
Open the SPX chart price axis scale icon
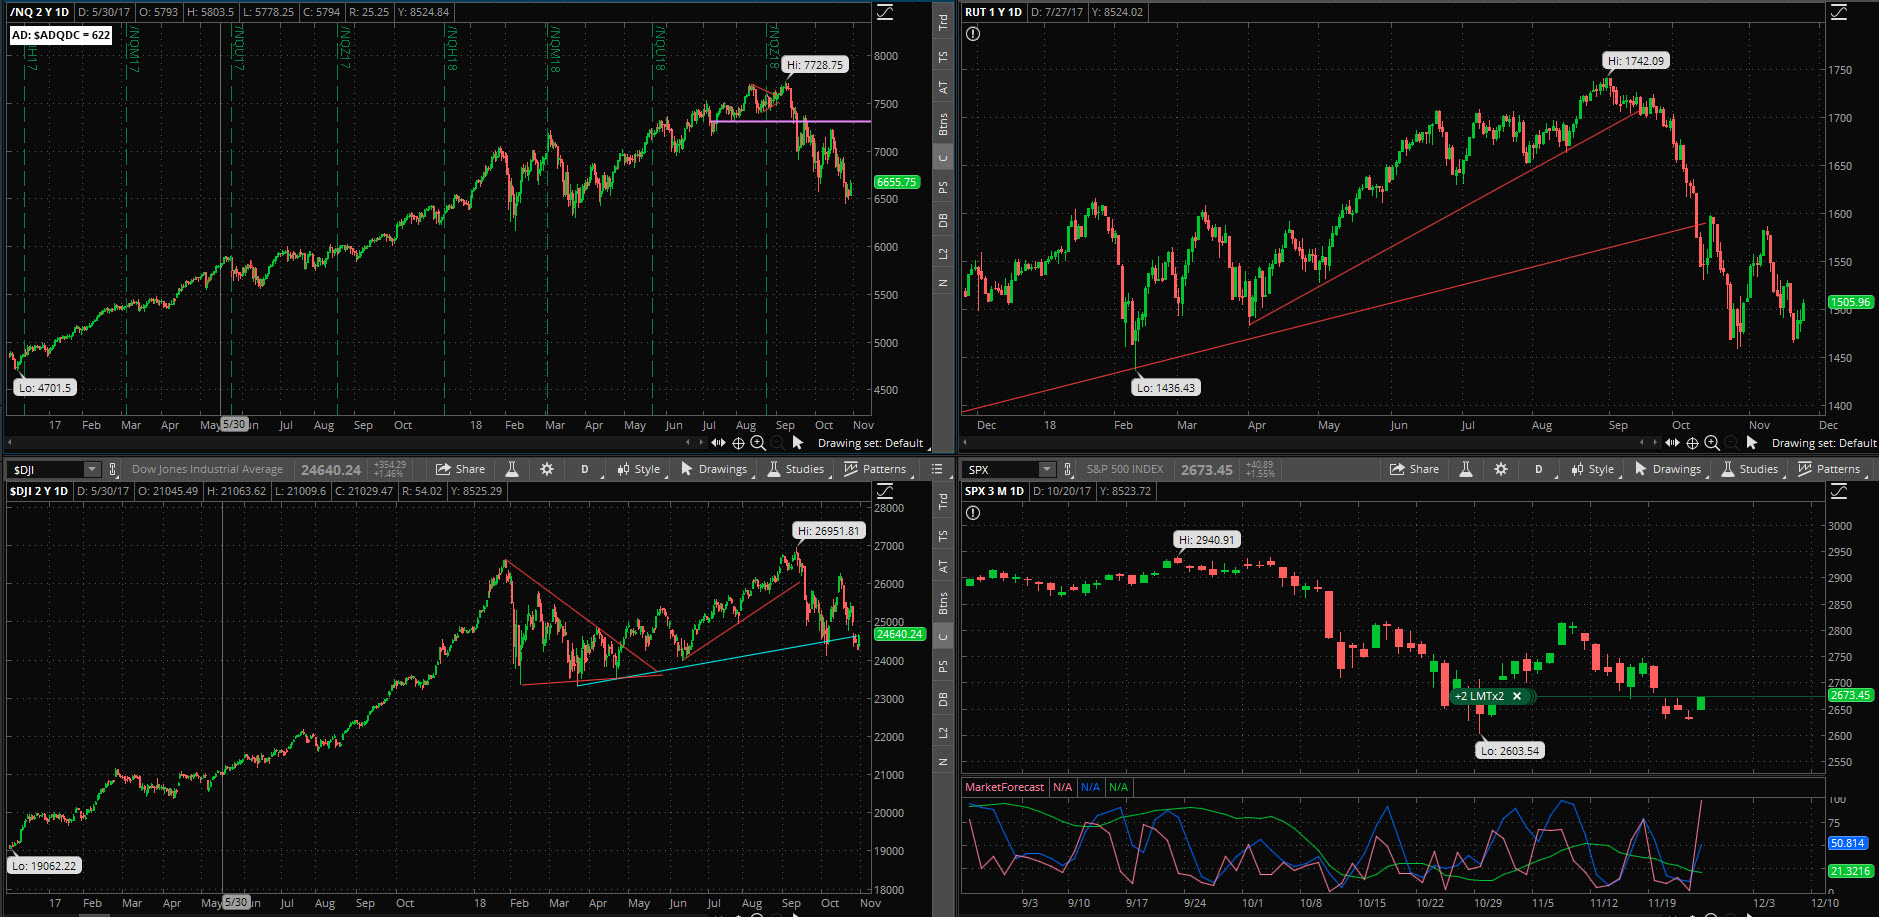1839,491
